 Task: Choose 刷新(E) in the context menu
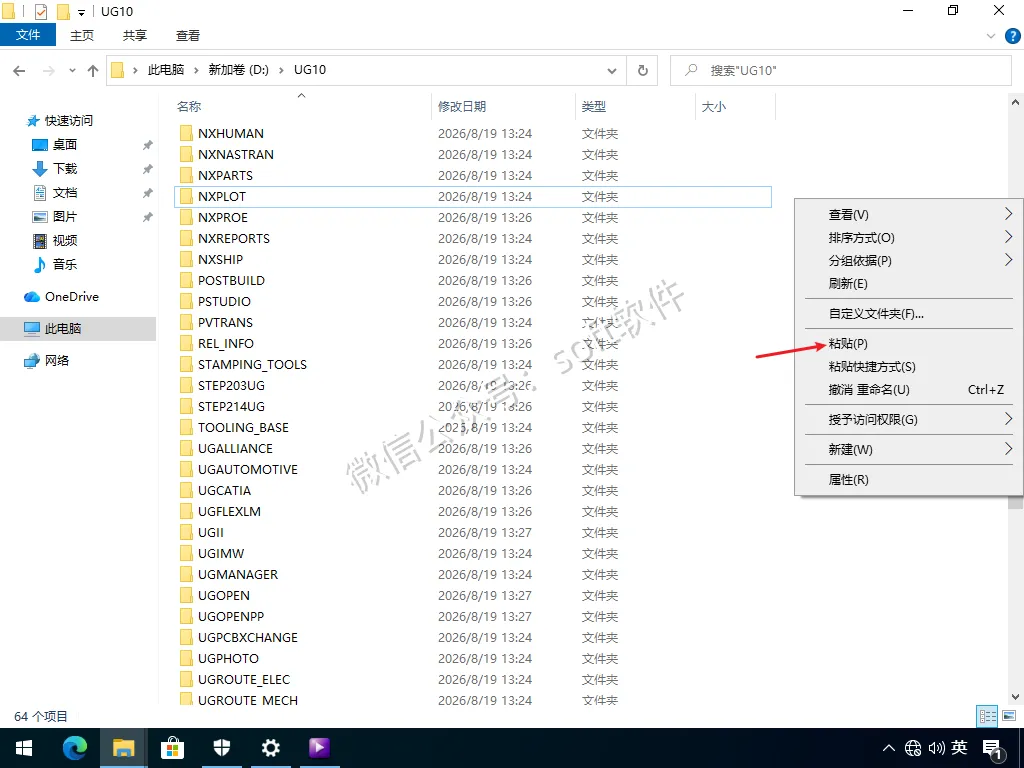point(908,283)
